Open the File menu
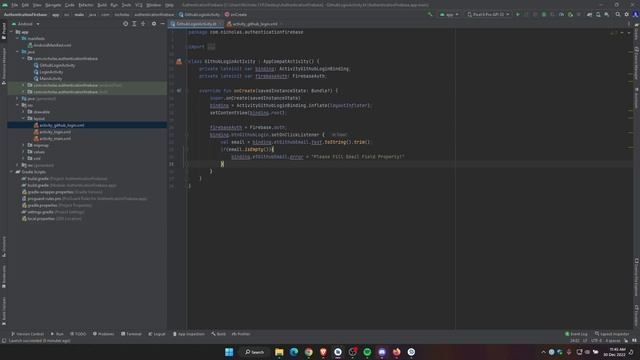 click(15, 5)
